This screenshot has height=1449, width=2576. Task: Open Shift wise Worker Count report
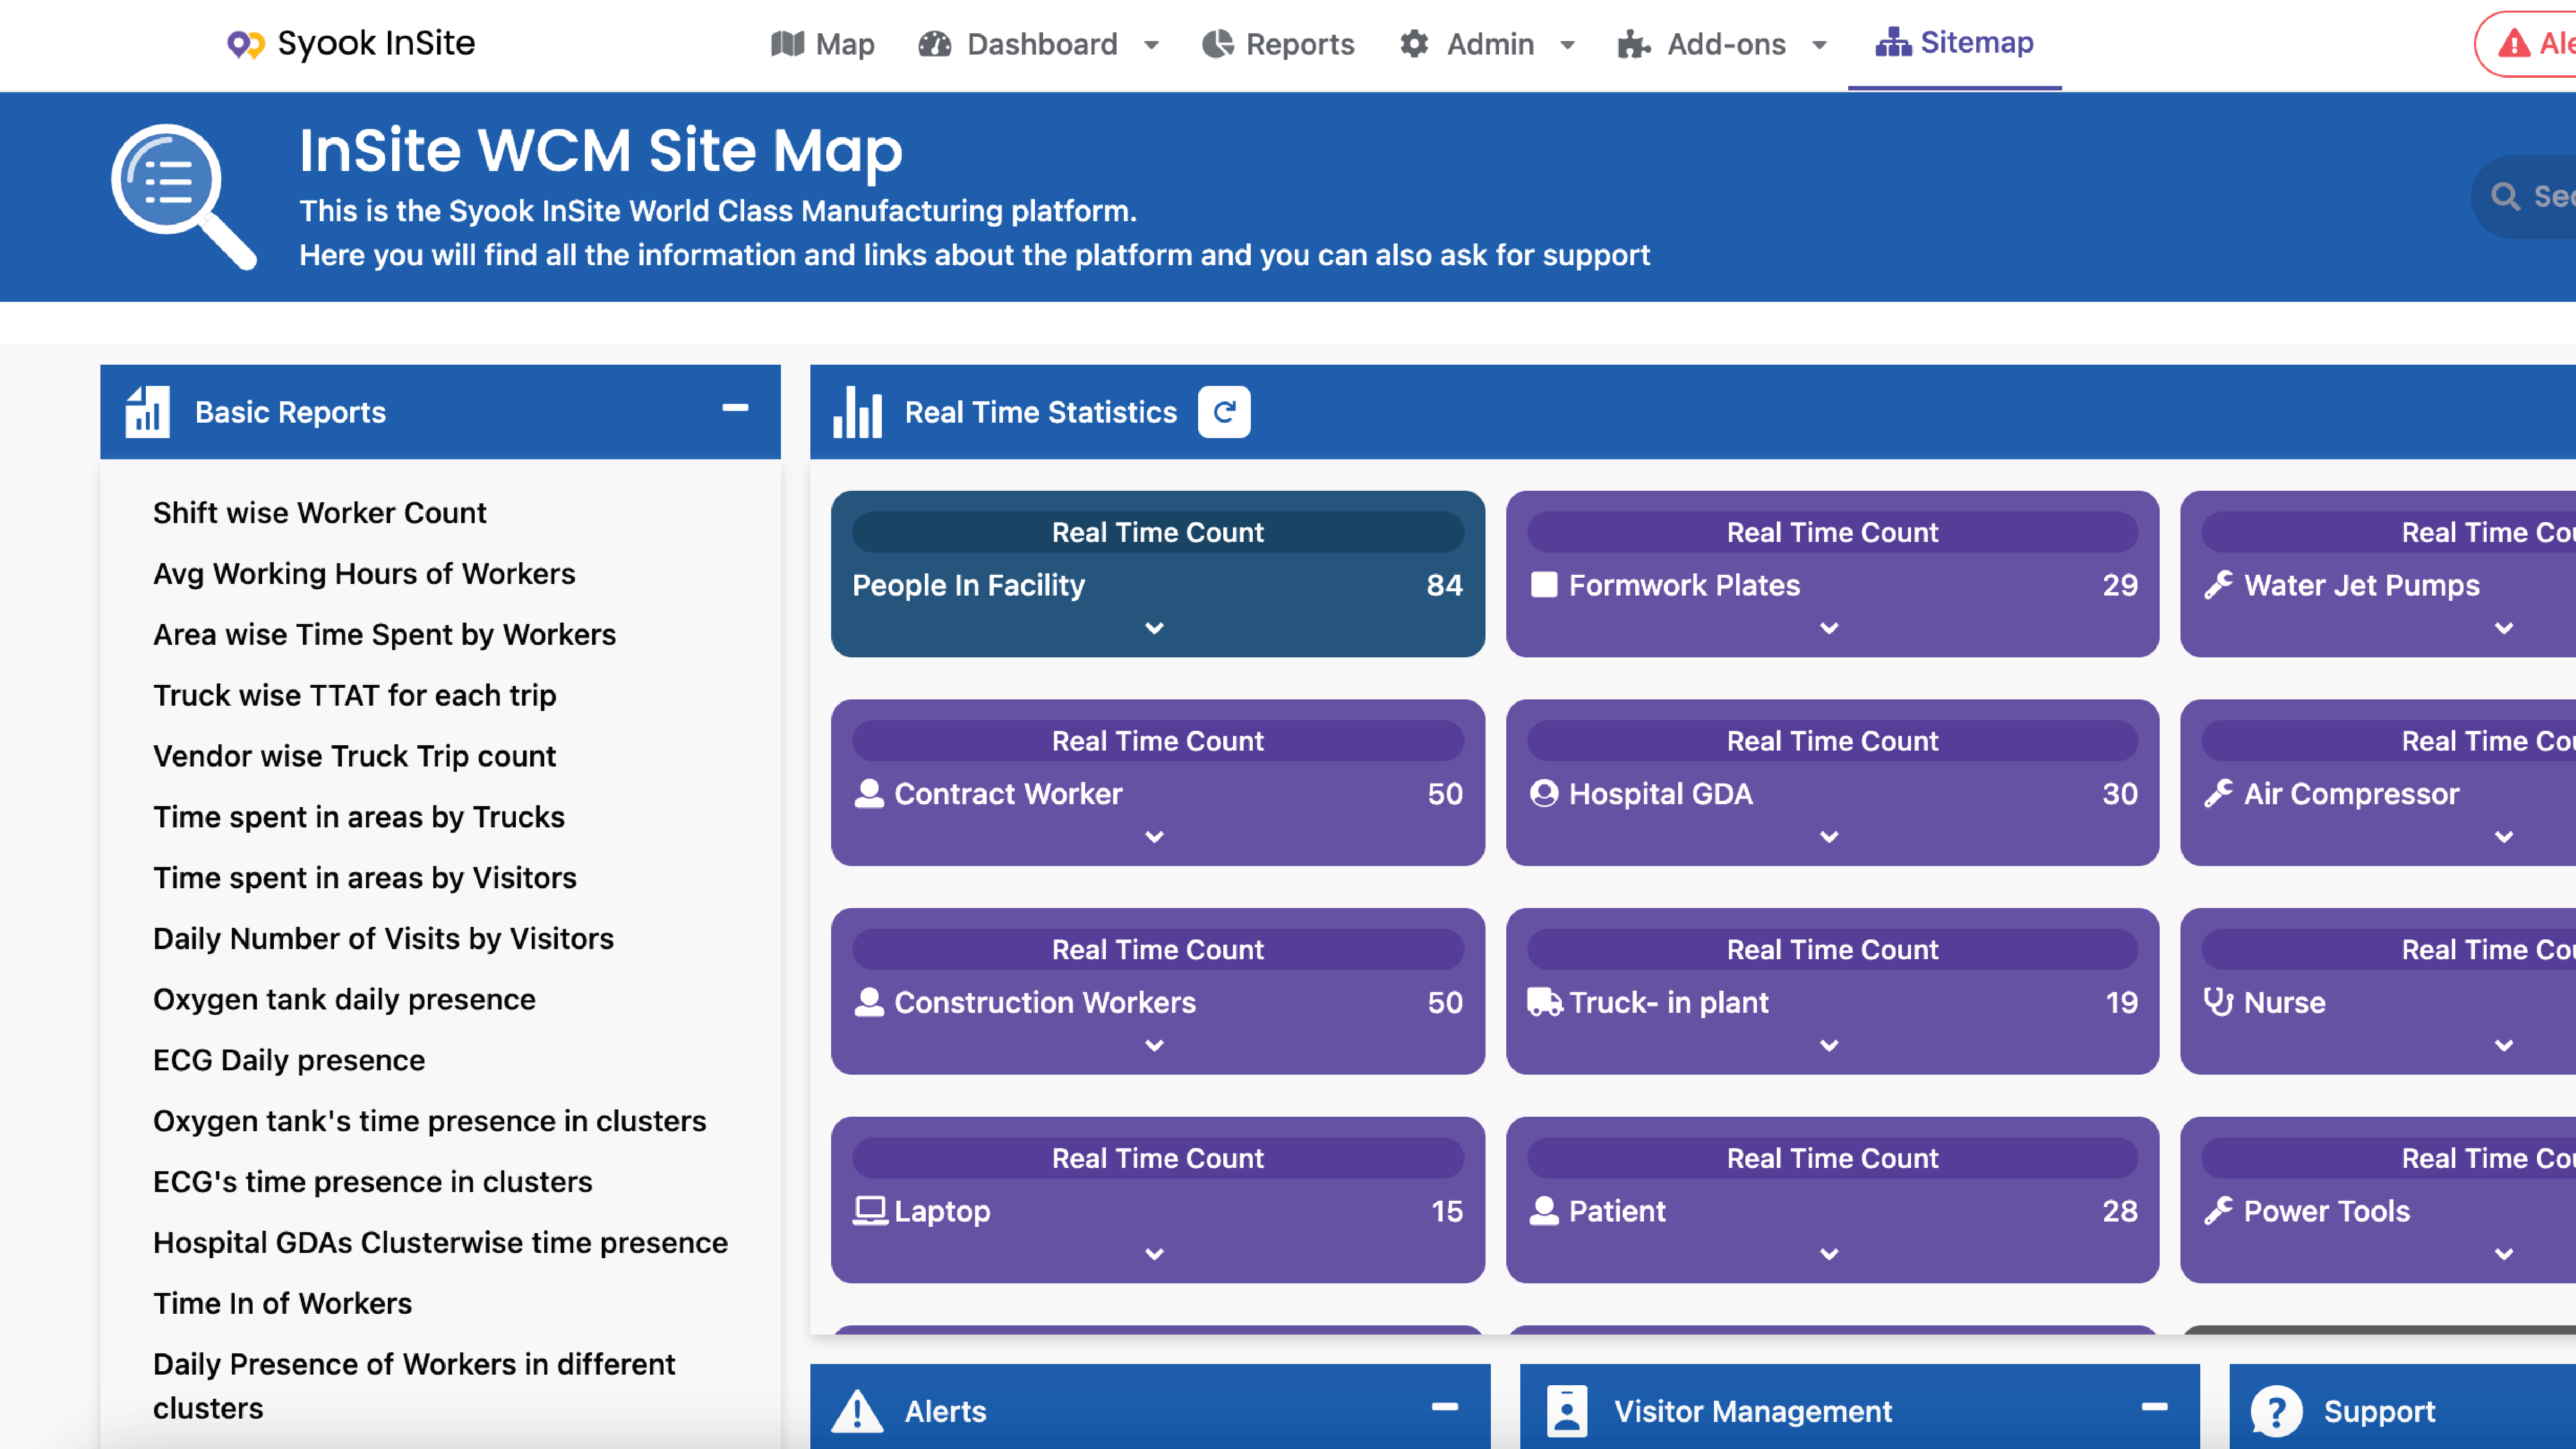(319, 513)
